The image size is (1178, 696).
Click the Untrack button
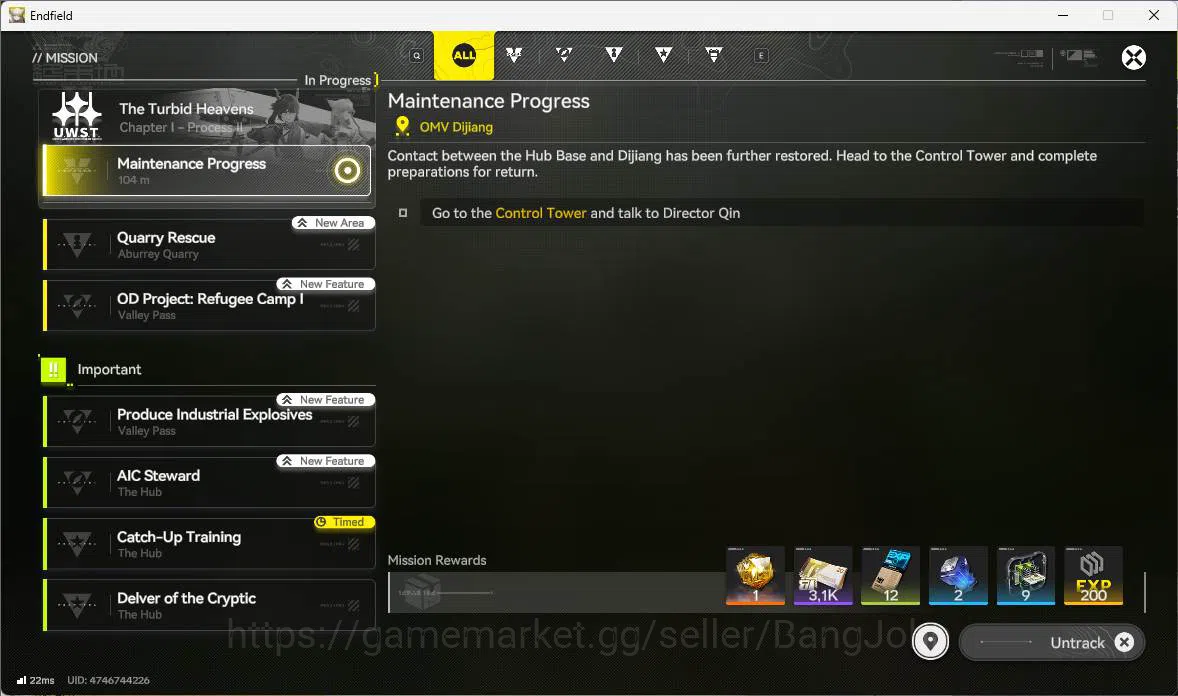coord(1052,643)
